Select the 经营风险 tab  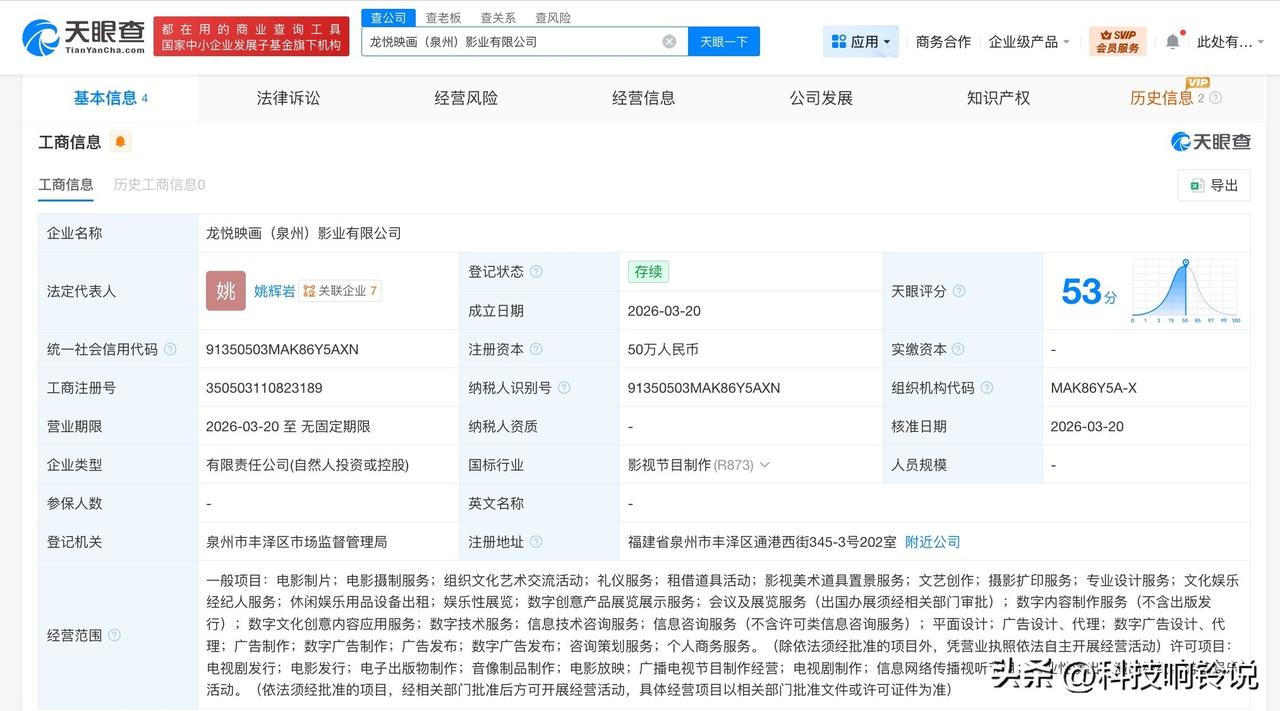coord(465,97)
